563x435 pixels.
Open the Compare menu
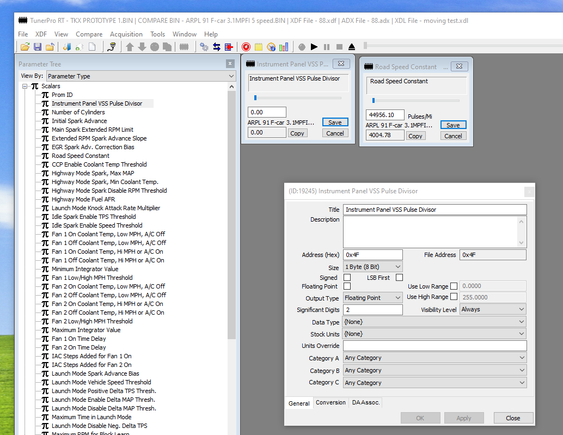[89, 34]
